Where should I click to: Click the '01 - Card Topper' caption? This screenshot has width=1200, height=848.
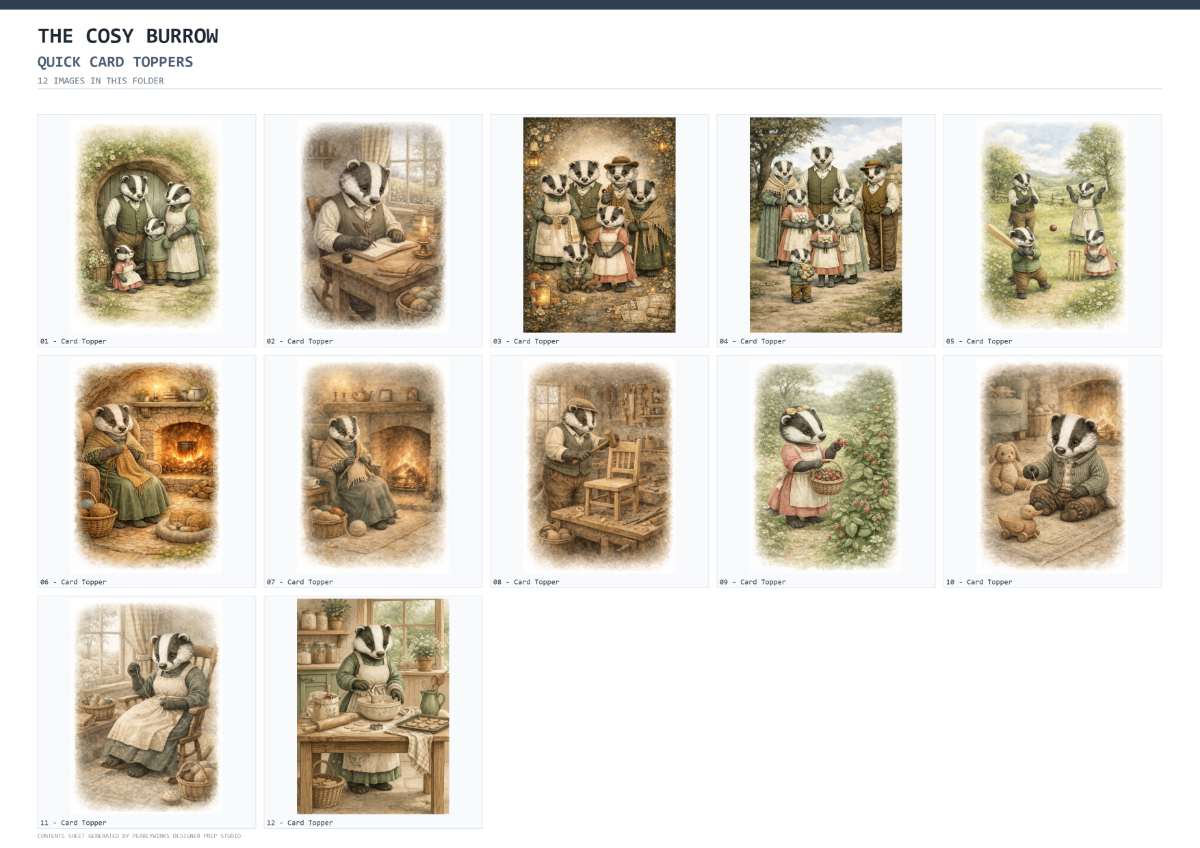pos(73,341)
